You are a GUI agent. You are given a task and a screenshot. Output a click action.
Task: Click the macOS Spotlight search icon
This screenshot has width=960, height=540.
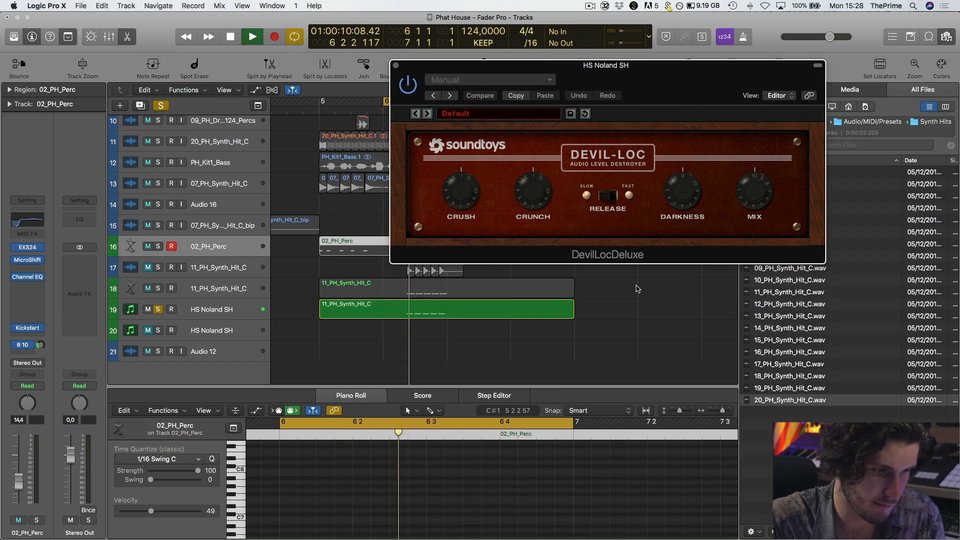(x=913, y=6)
